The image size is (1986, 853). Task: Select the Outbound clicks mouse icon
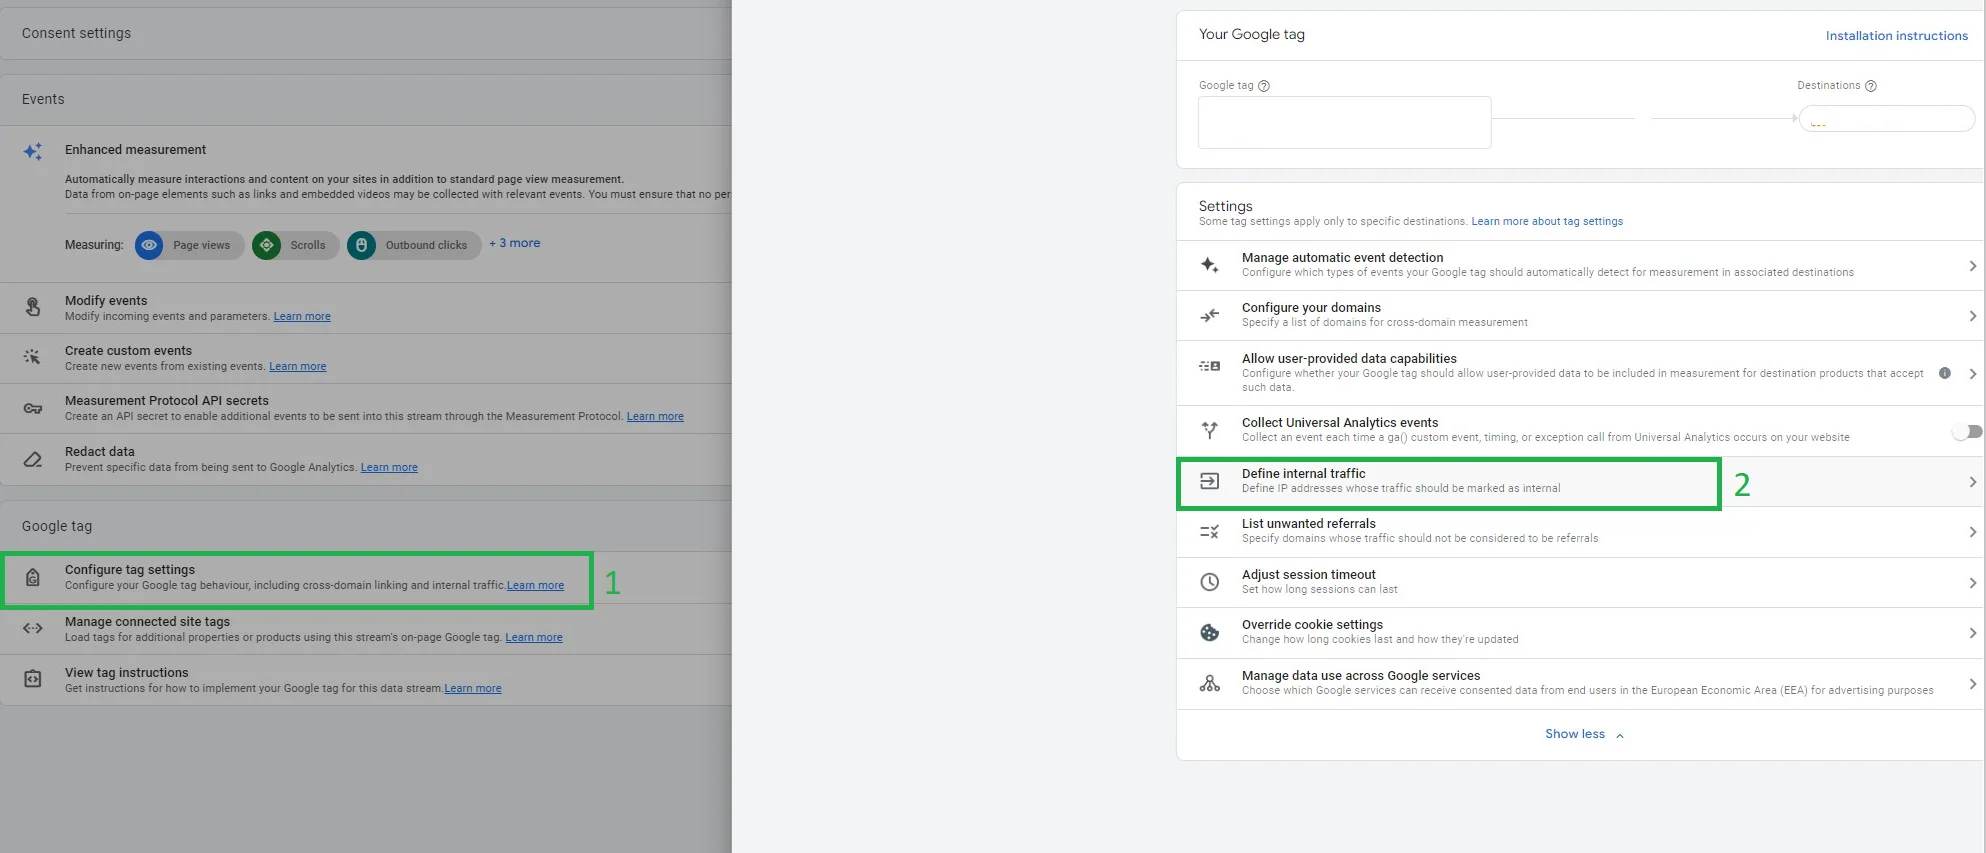pos(362,245)
